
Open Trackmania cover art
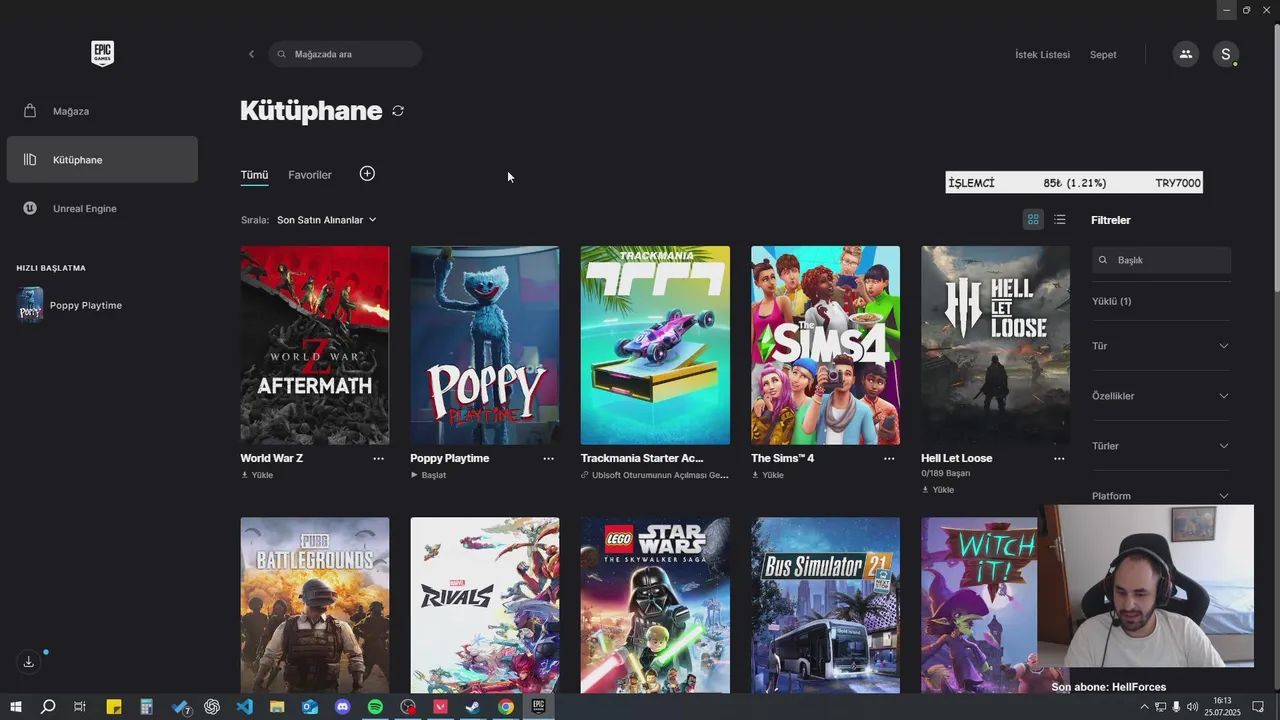coord(655,345)
